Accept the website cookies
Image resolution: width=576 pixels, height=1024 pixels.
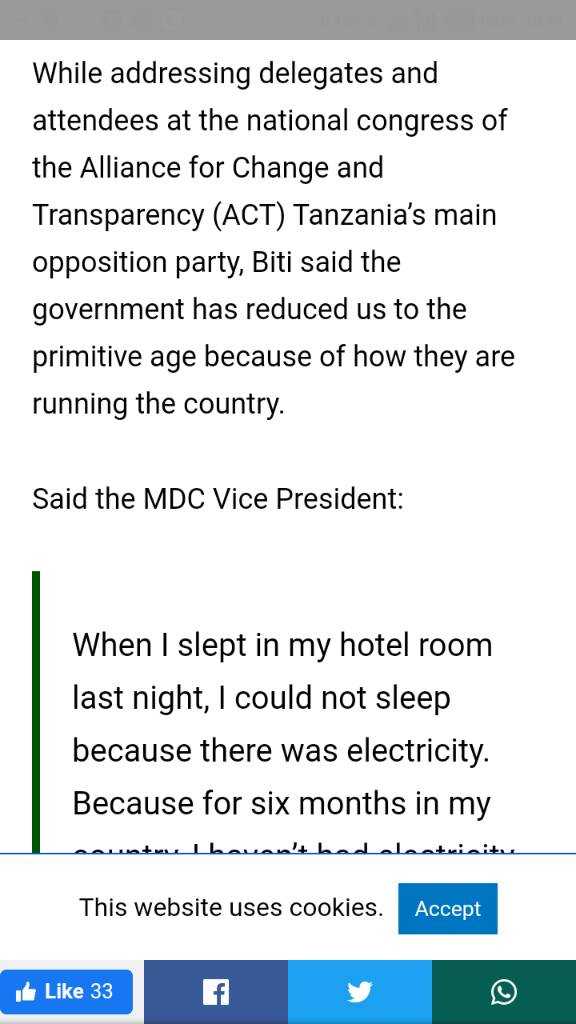tap(447, 908)
